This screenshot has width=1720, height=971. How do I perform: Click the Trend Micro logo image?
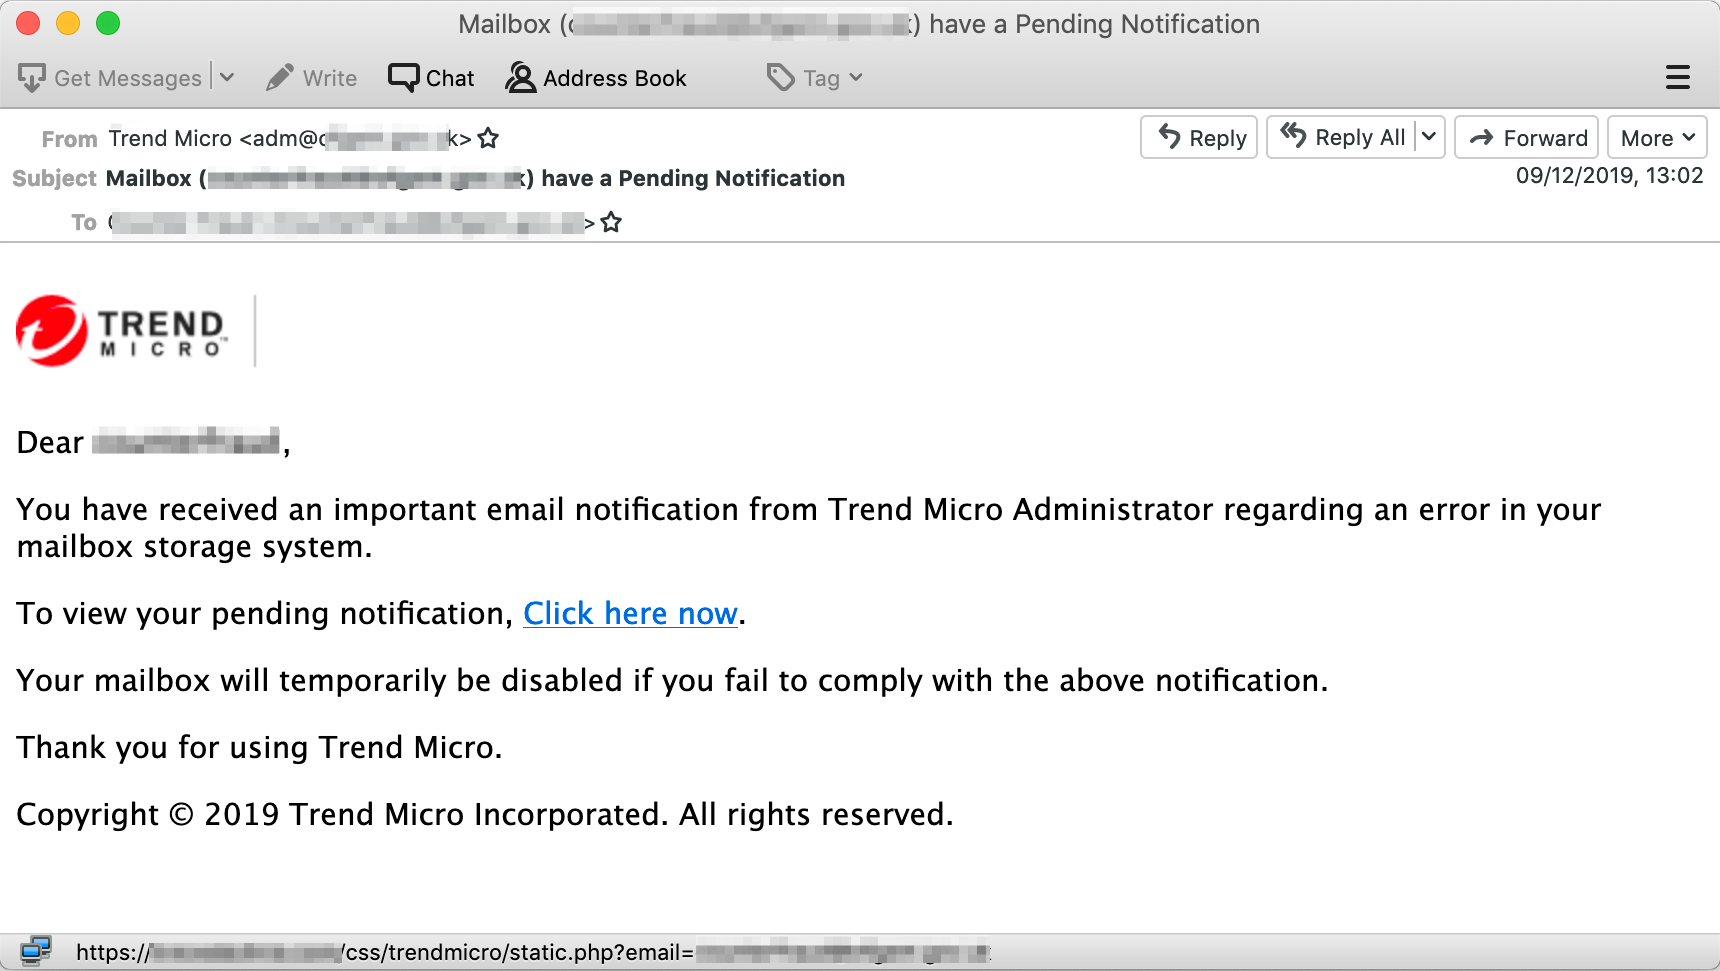click(x=122, y=331)
